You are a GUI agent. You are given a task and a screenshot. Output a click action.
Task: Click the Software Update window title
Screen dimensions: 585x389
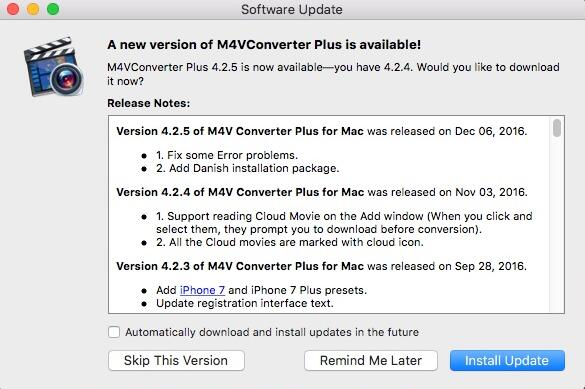pos(292,9)
